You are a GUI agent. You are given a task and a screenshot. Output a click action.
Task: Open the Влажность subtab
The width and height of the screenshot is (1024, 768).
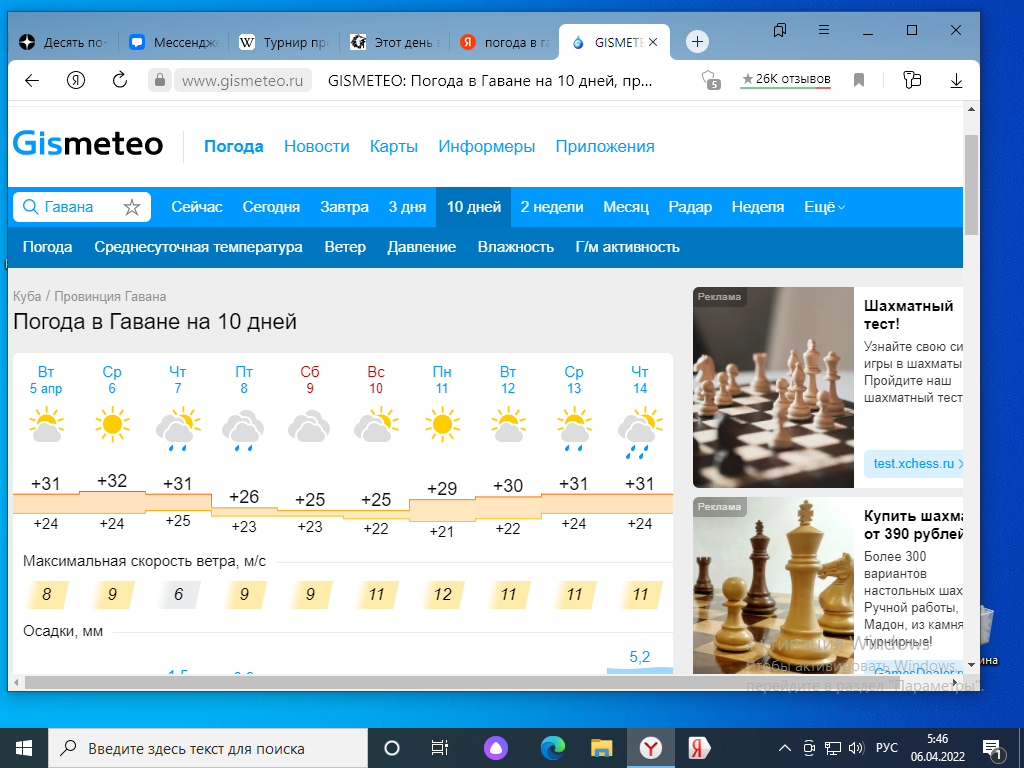(515, 247)
